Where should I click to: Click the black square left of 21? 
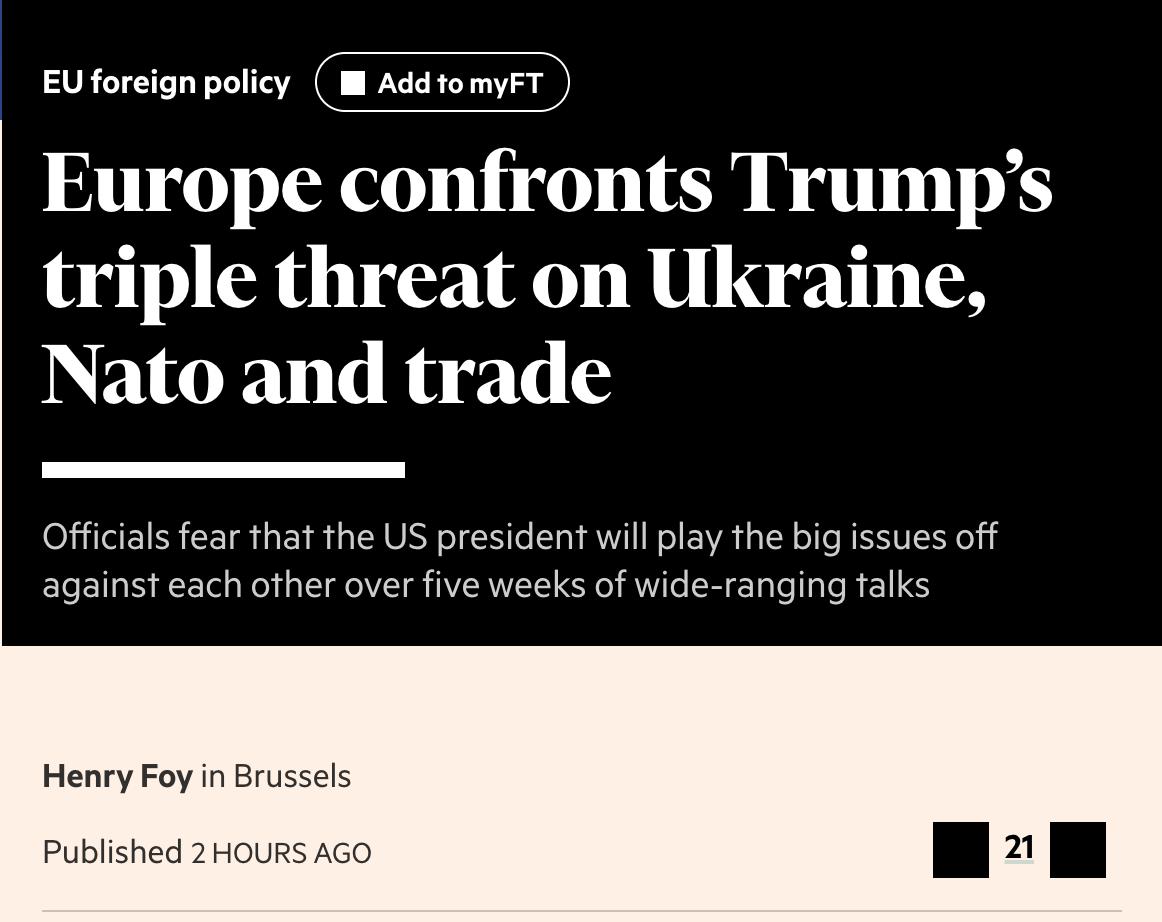pyautogui.click(x=960, y=850)
